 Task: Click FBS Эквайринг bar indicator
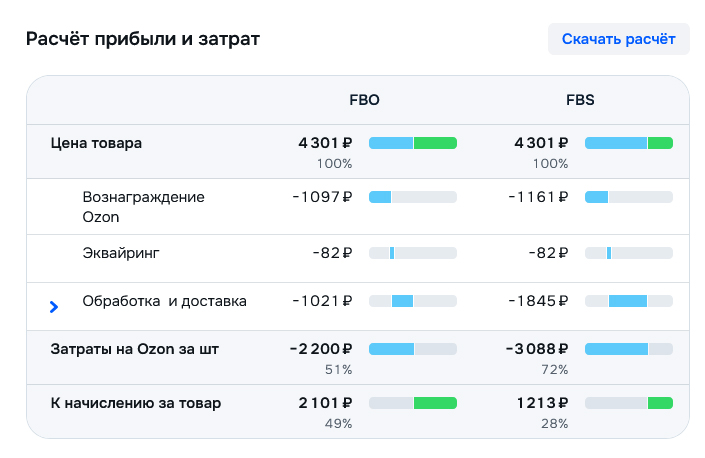point(608,253)
